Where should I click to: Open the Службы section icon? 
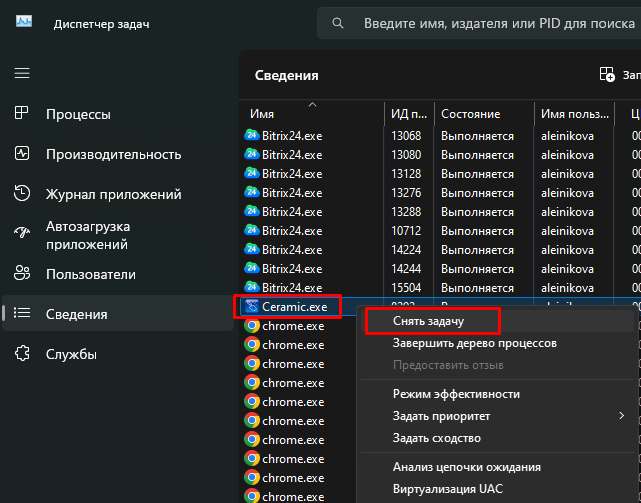(22, 354)
